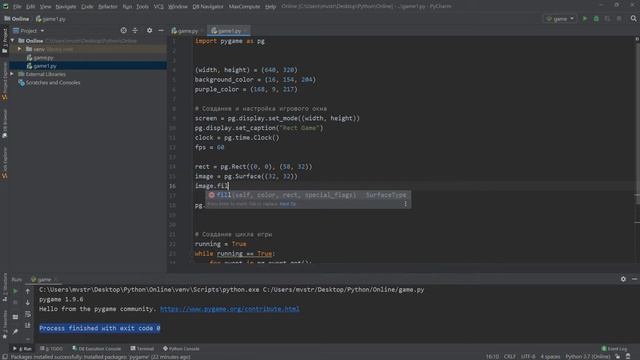Open the MaxCompute menu
The width and height of the screenshot is (640, 360).
pyautogui.click(x=244, y=7)
